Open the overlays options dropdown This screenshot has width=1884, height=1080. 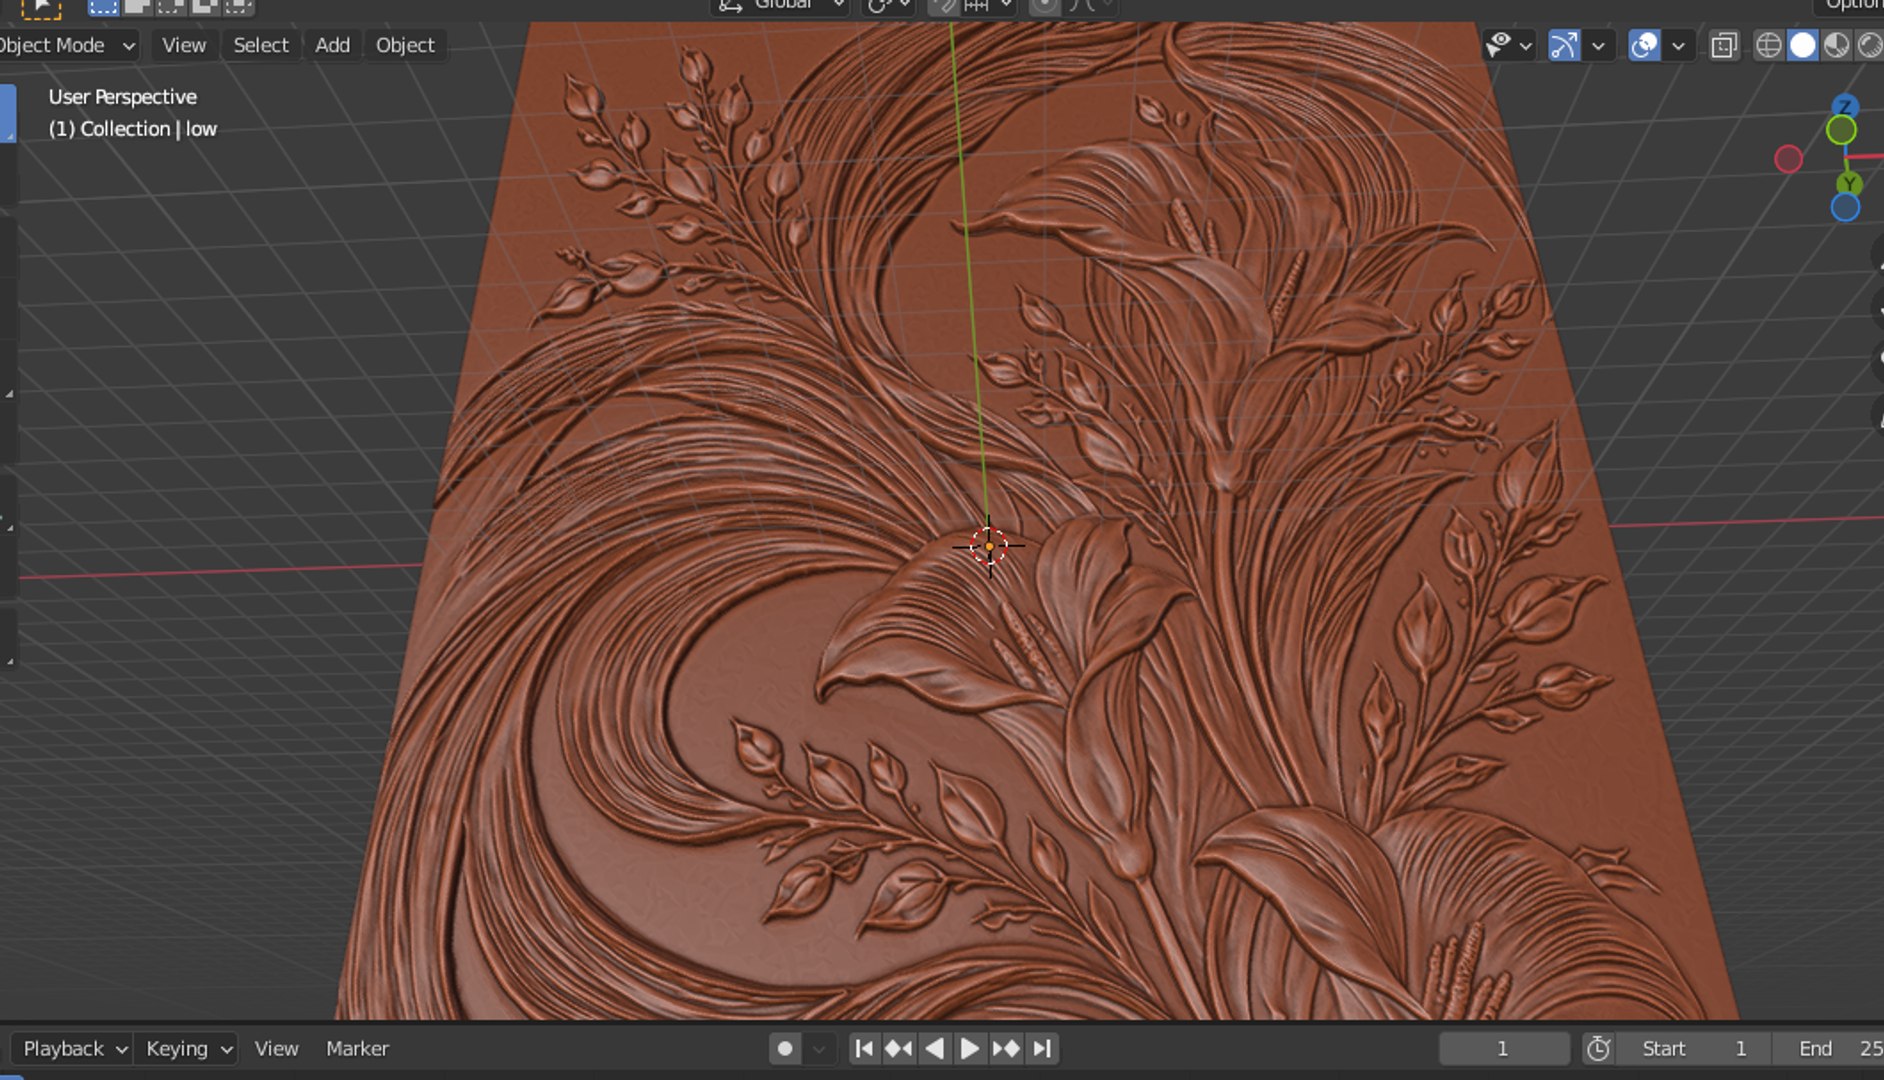[1678, 45]
